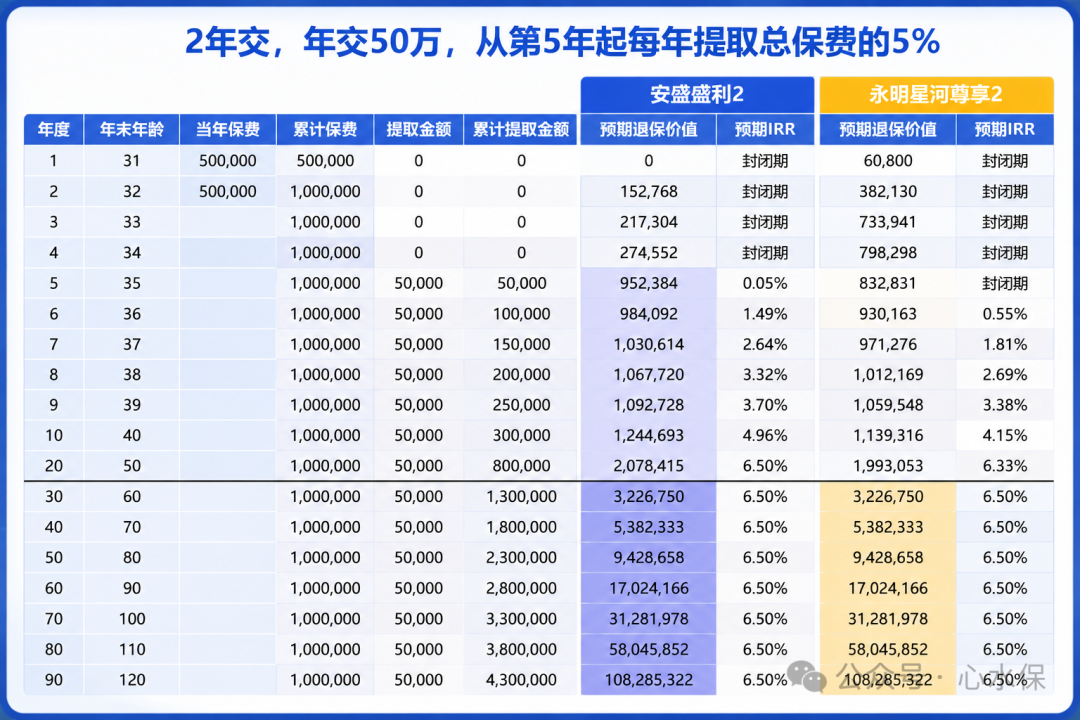Click the 733,941 cell
This screenshot has height=720, width=1080.
pos(888,222)
